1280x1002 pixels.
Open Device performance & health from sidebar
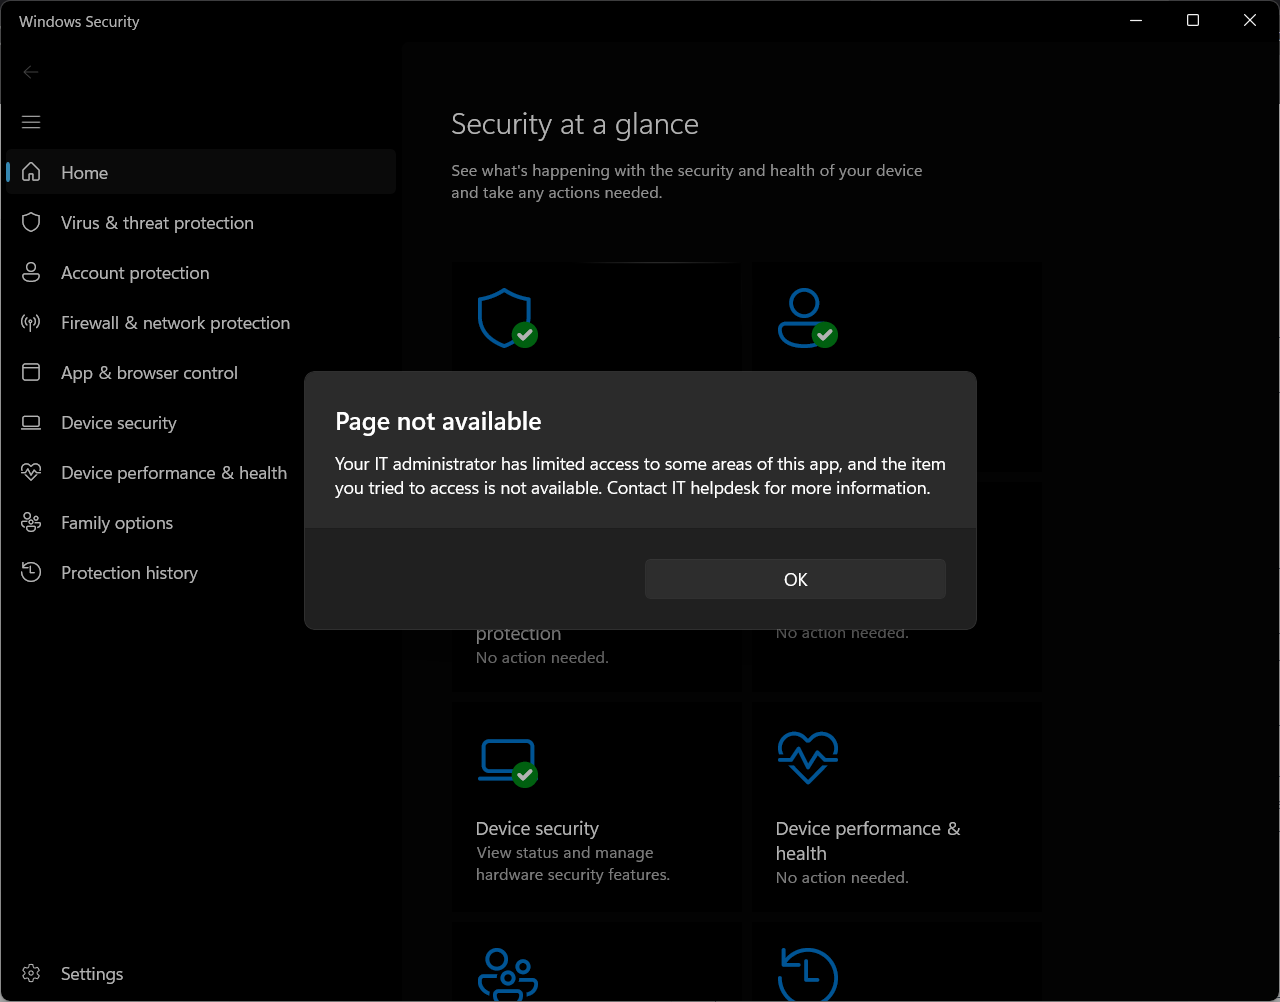pos(201,472)
